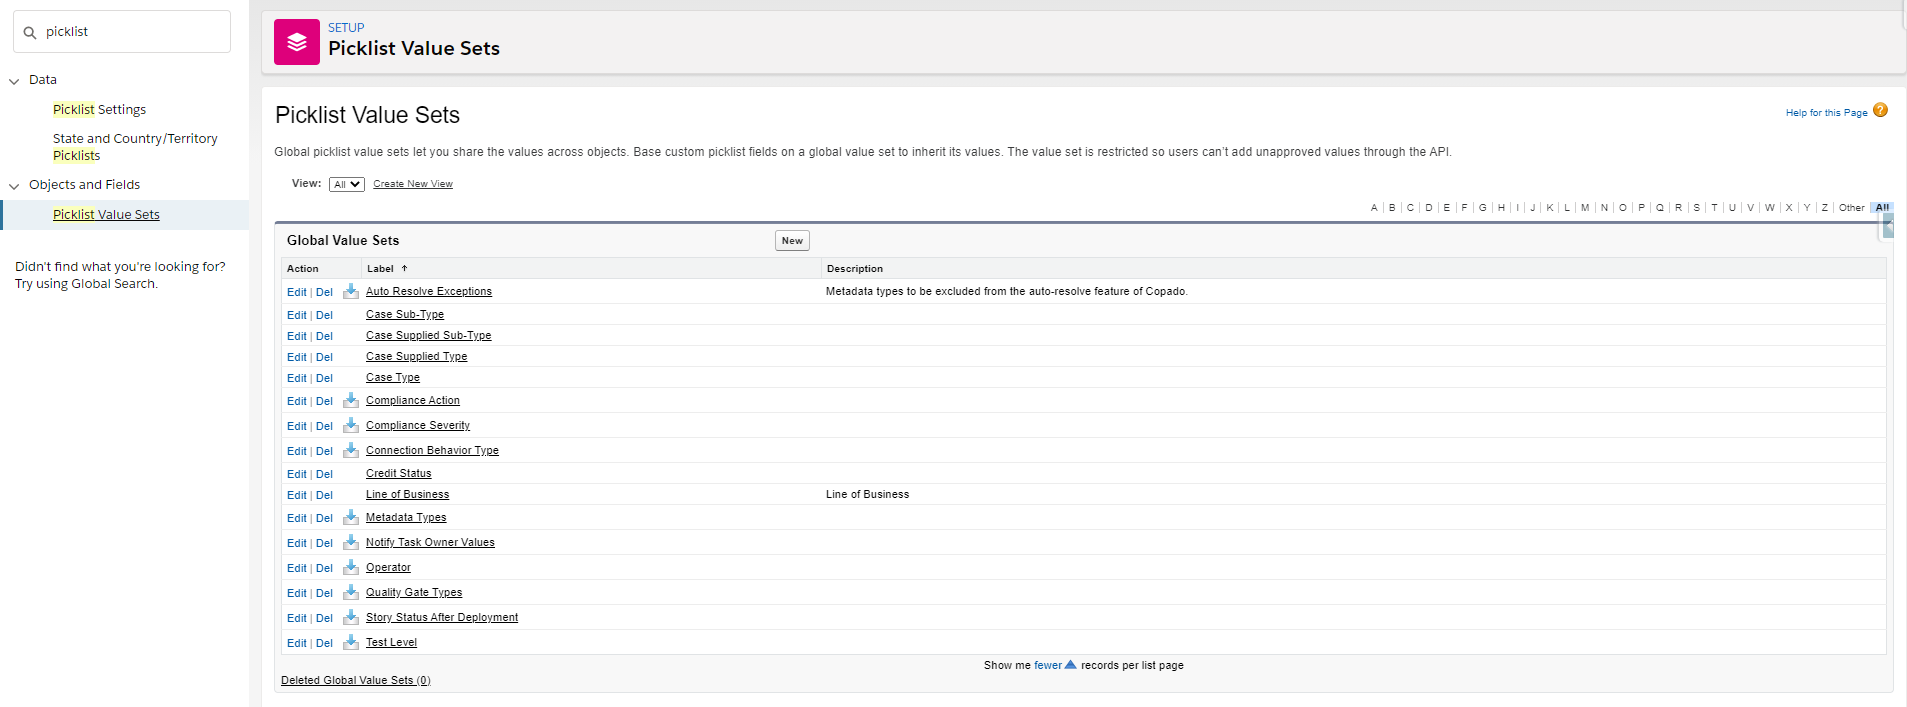Open the View dropdown set to All

(347, 184)
